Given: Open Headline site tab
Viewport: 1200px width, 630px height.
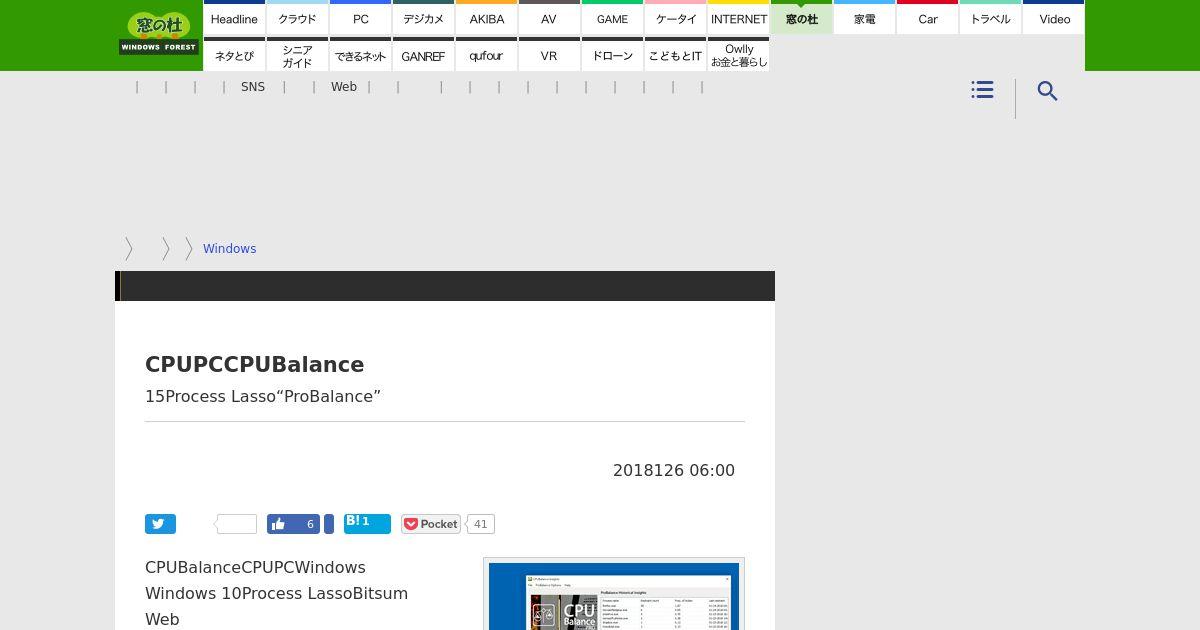Looking at the screenshot, I should [x=234, y=18].
